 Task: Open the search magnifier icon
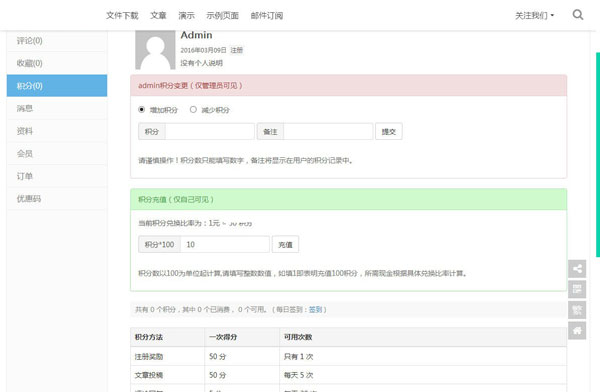tap(578, 15)
